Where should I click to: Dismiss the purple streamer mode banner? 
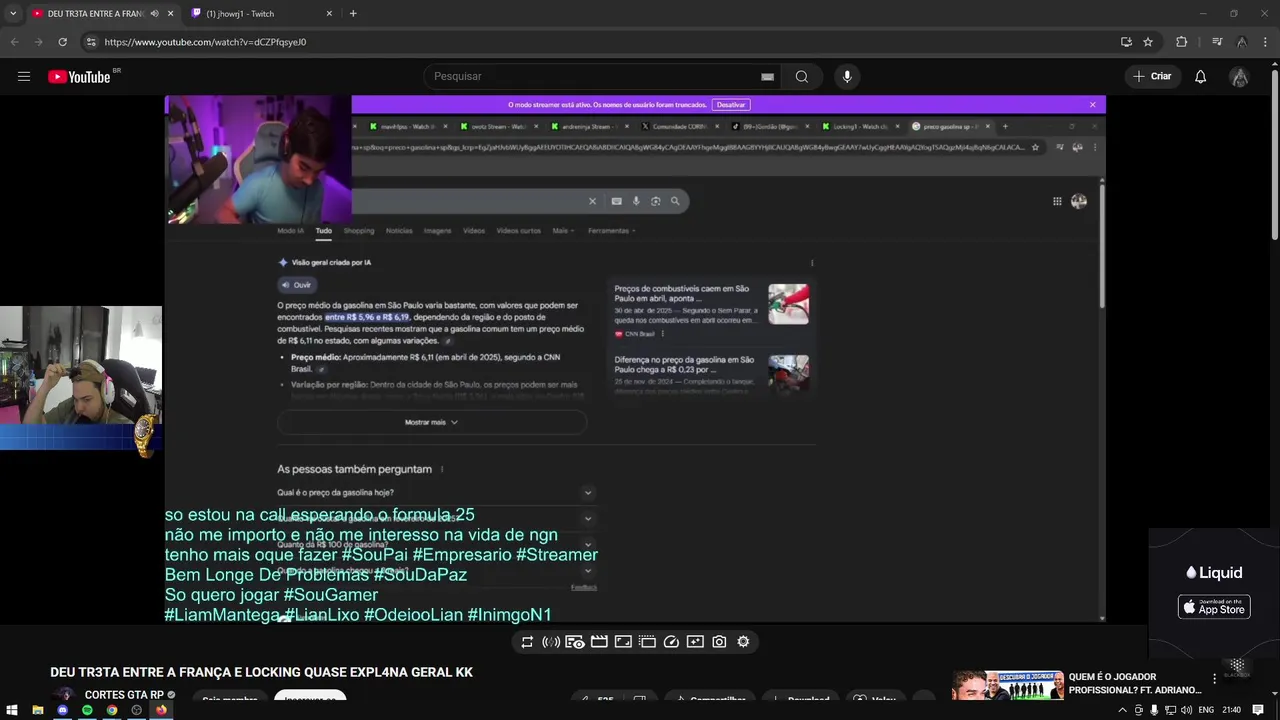click(x=1092, y=104)
